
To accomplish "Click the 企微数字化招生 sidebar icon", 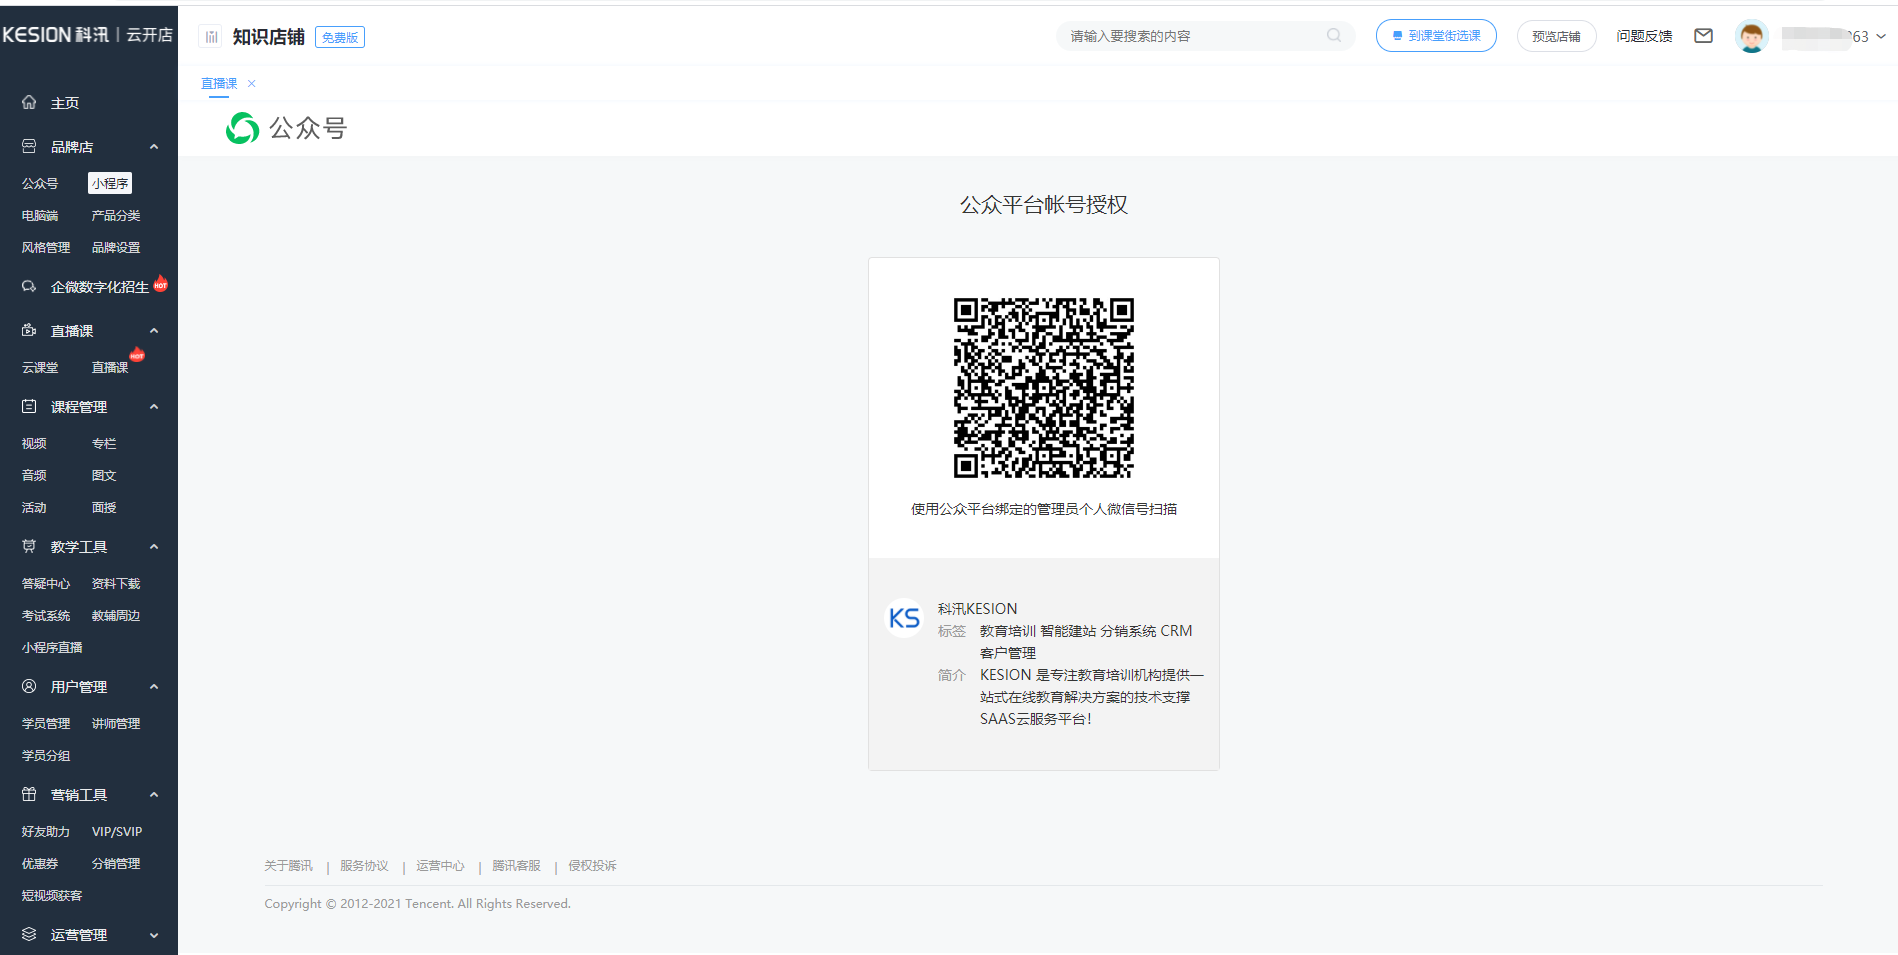I will click(x=29, y=286).
